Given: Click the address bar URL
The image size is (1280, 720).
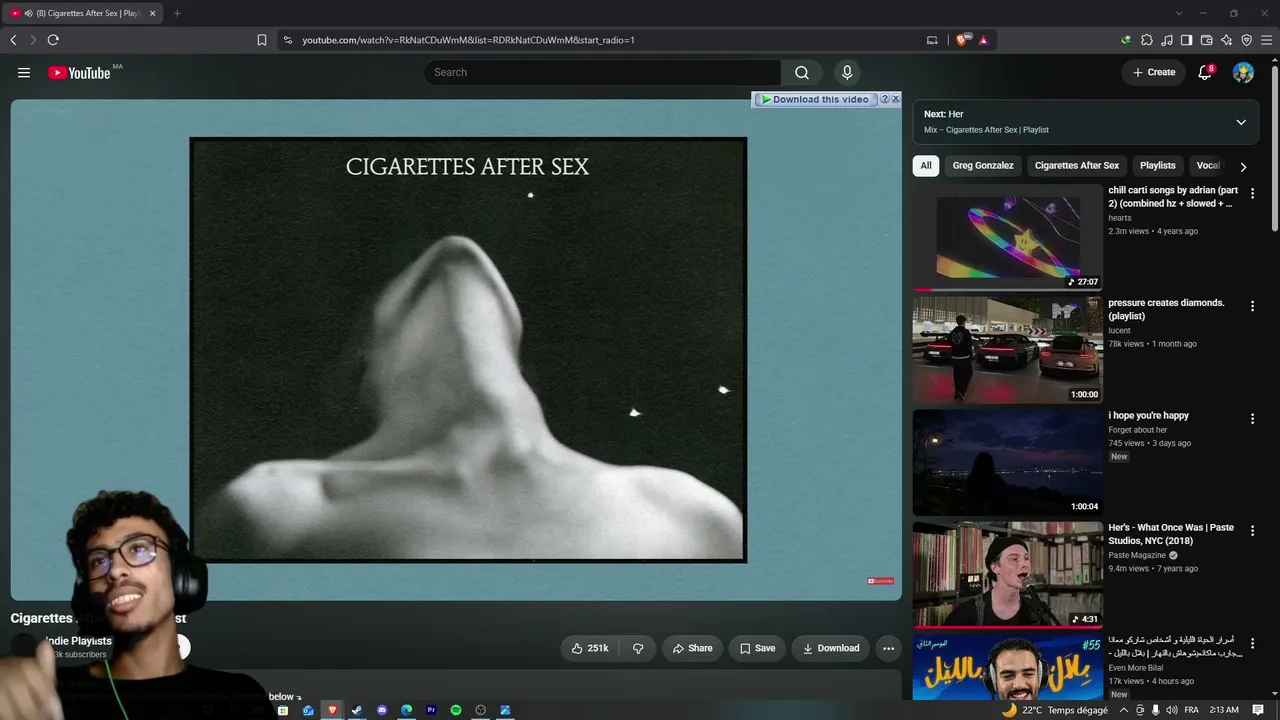Looking at the screenshot, I should coord(469,40).
